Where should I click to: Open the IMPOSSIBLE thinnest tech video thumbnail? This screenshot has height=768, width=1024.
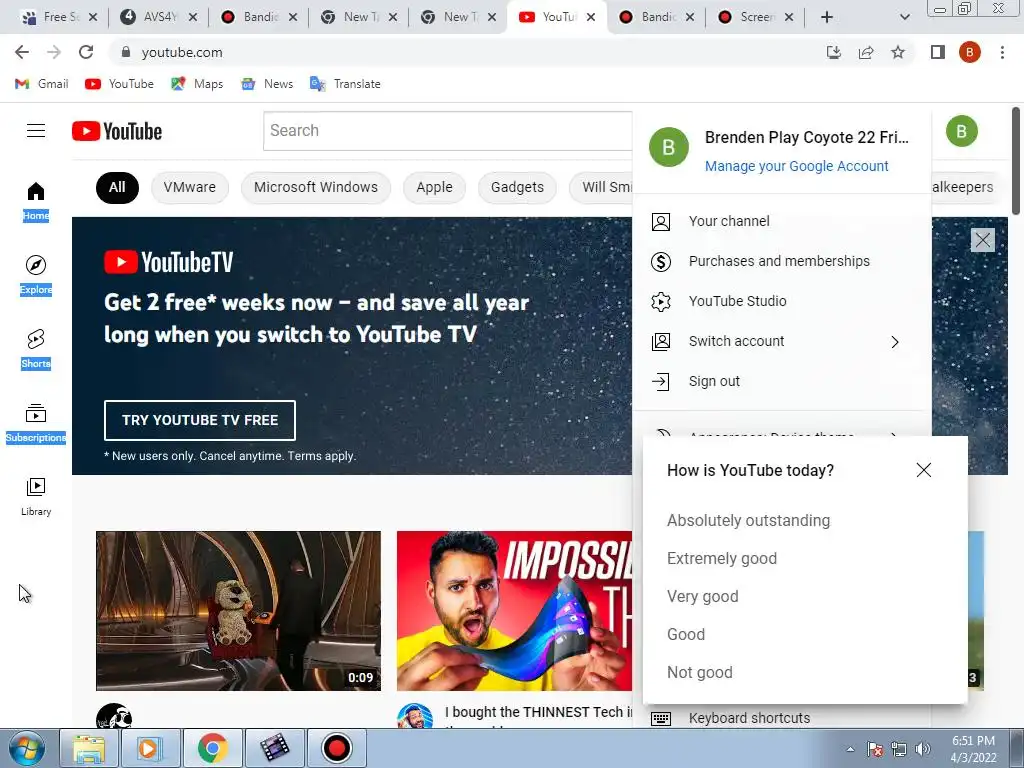click(x=515, y=611)
